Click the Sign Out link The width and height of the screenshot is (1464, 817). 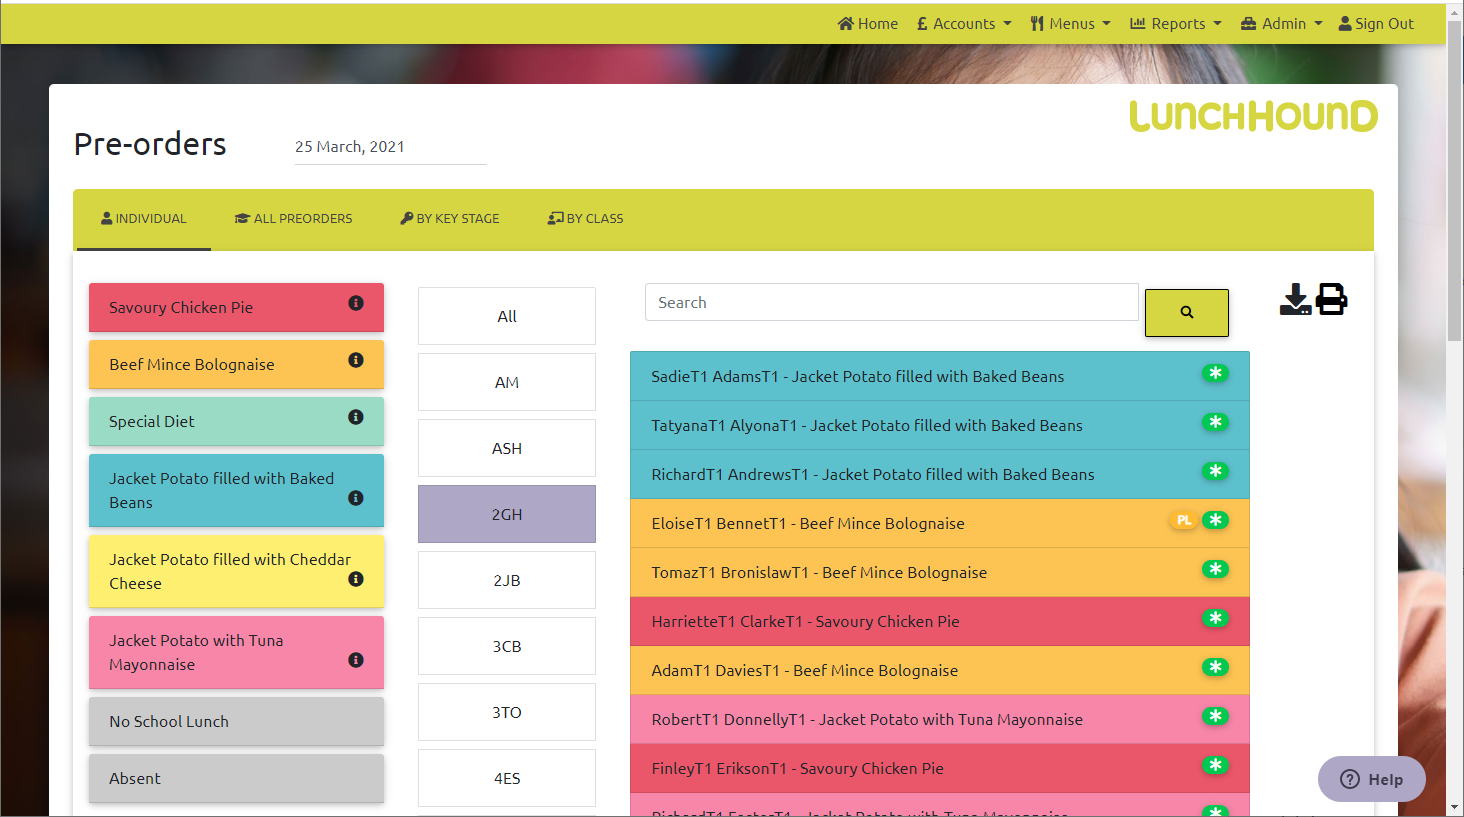pyautogui.click(x=1376, y=24)
